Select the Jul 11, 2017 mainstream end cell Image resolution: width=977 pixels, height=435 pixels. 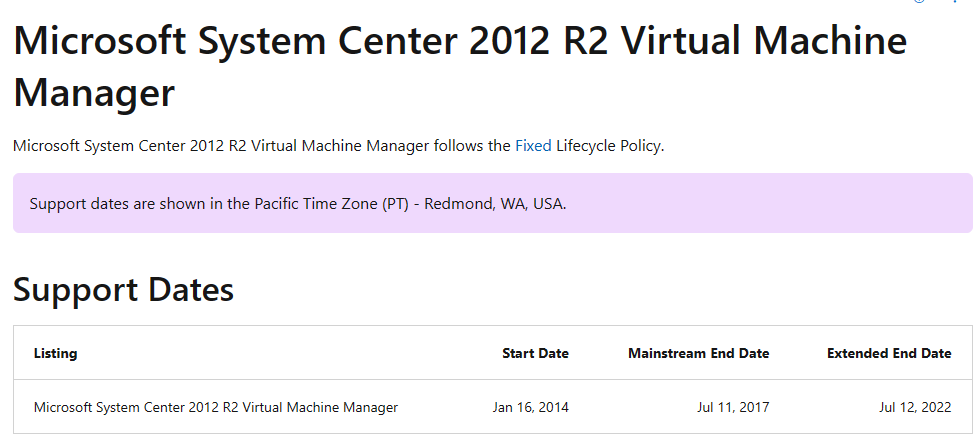733,408
